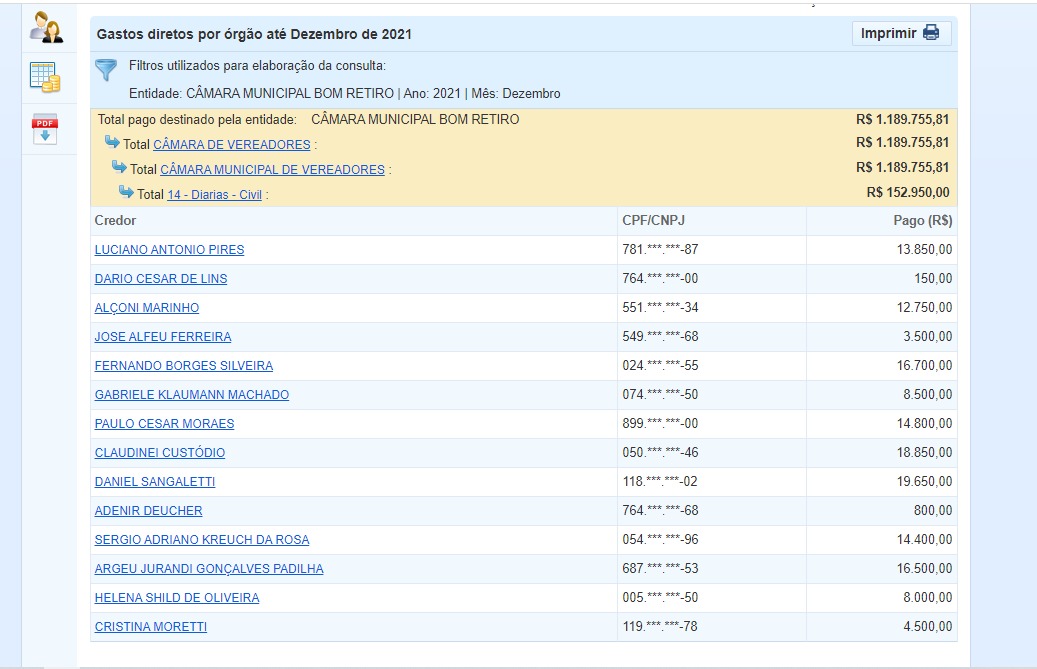1037x669 pixels.
Task: Click the blue funnel filter icon
Action: tap(106, 70)
